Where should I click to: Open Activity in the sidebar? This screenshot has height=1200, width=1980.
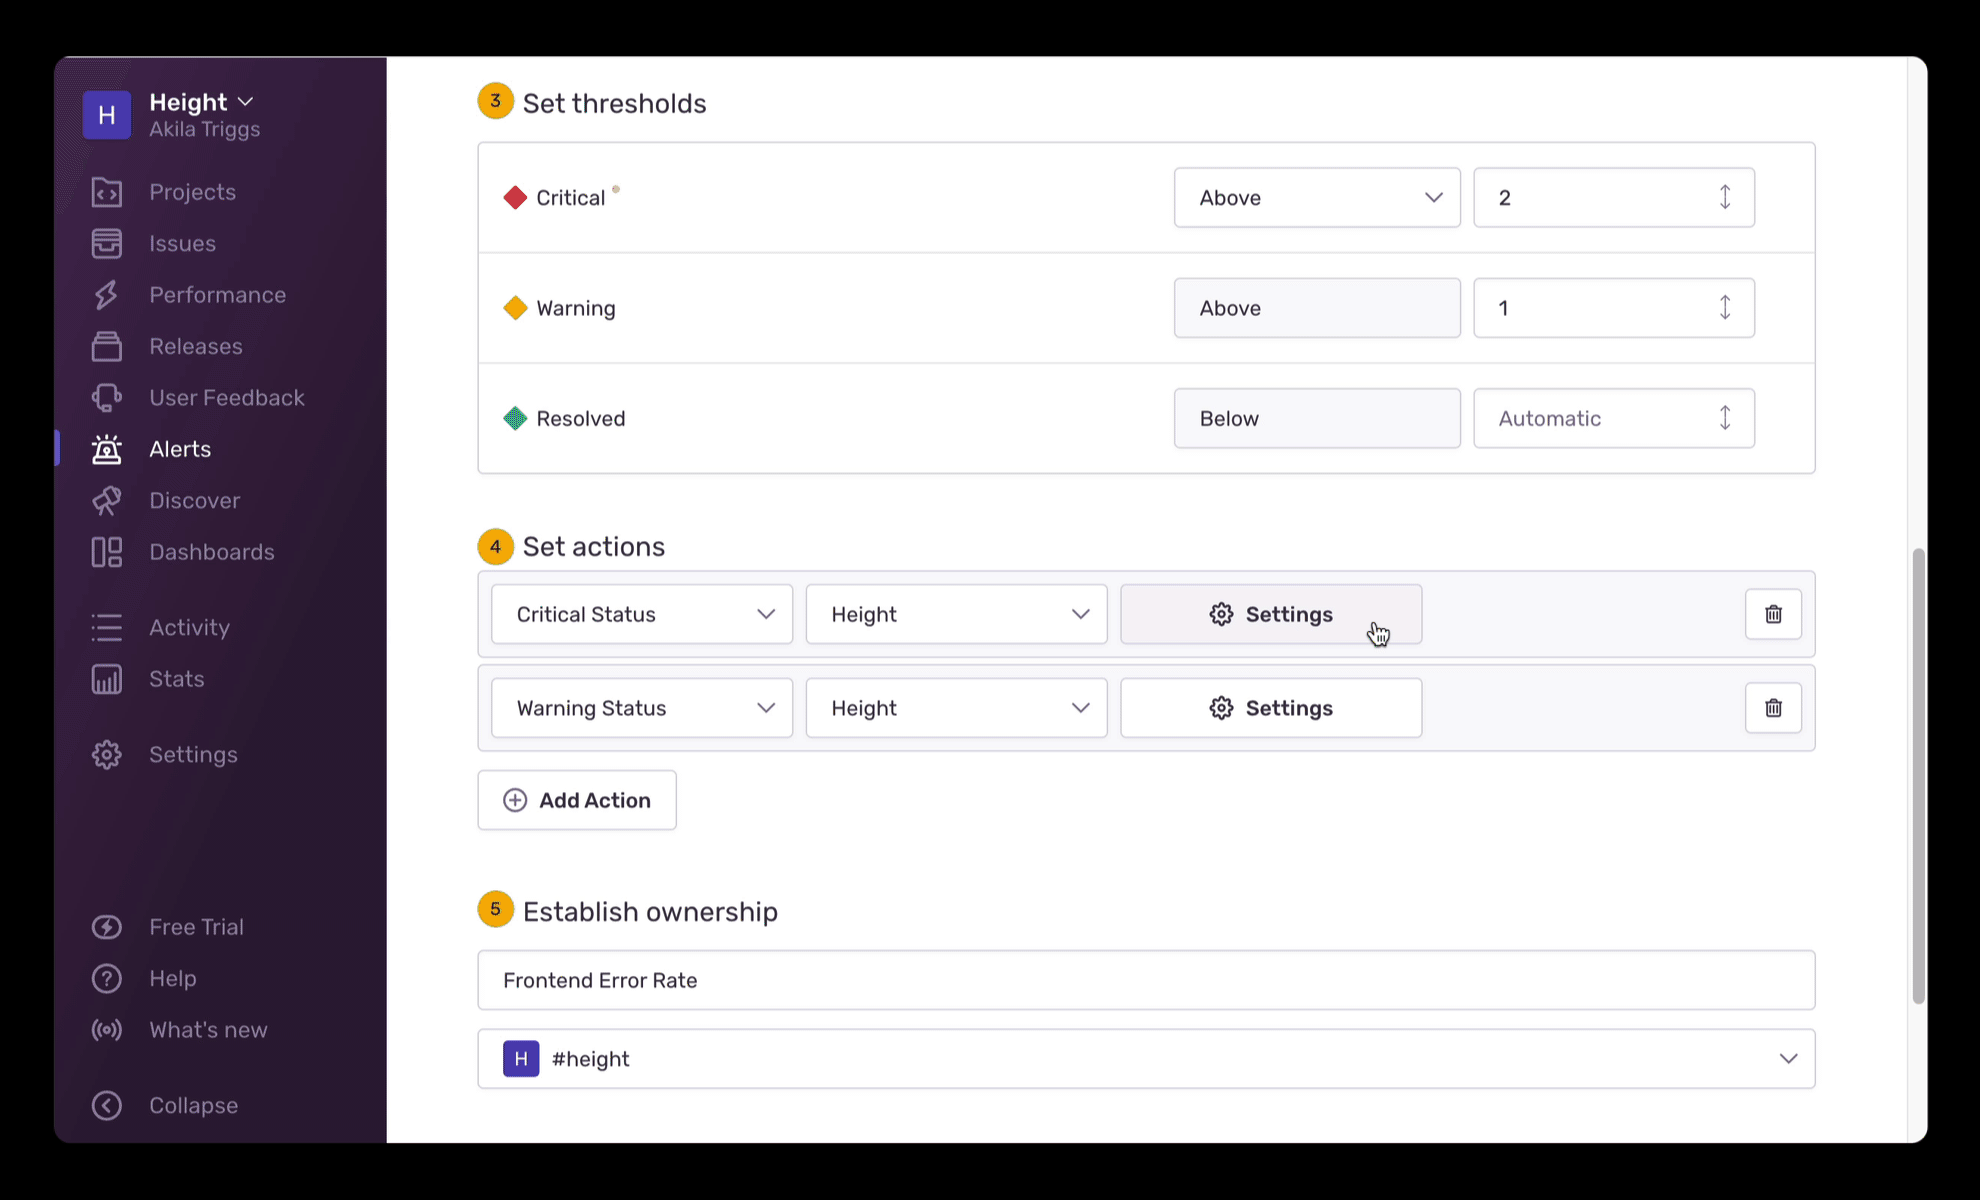point(189,627)
